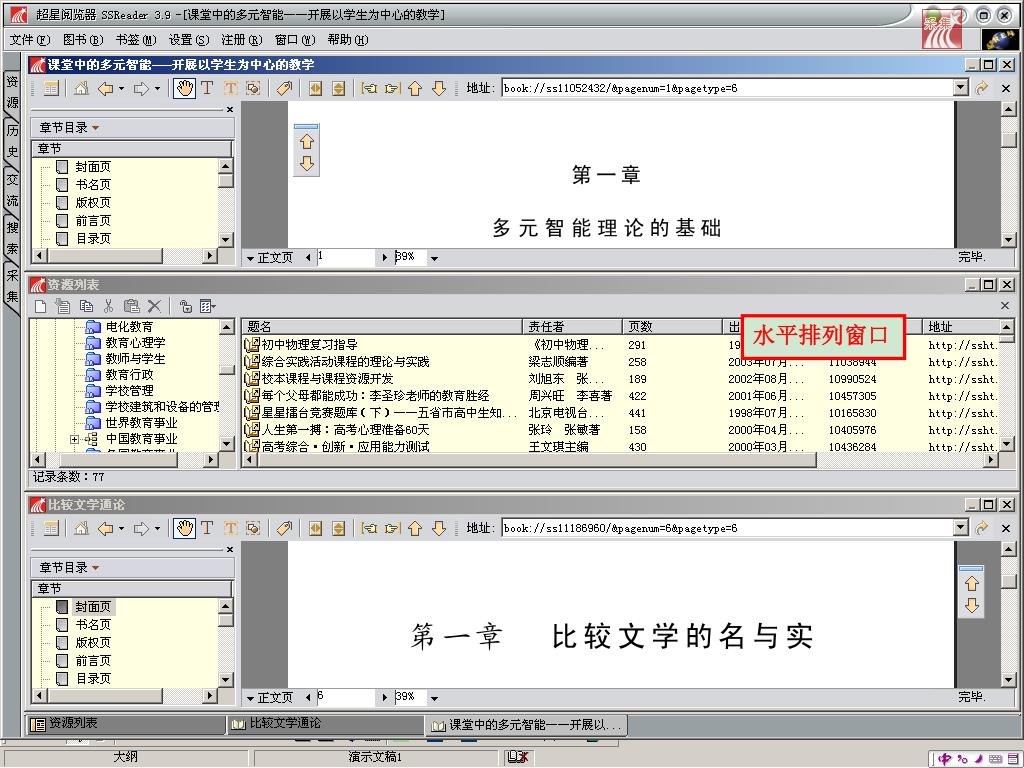The image size is (1024, 768).
Task: Click the copy icon in 资源列表 toolbar
Action: (x=86, y=306)
